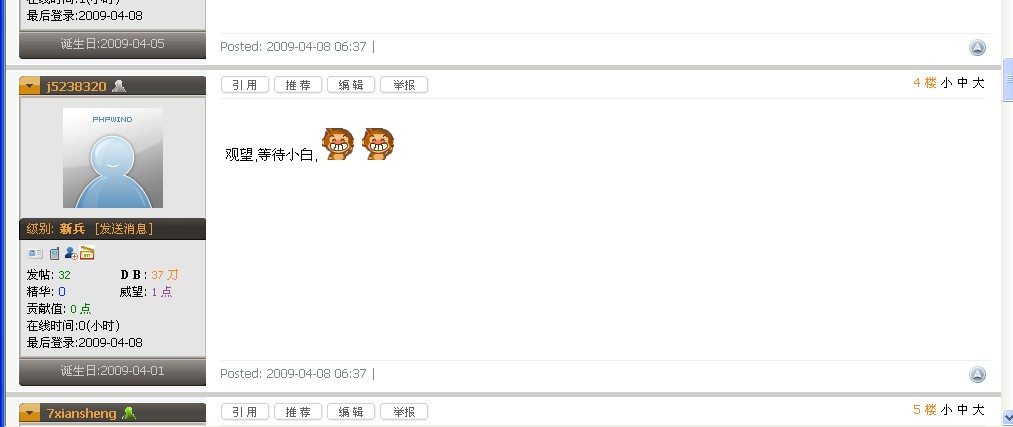
Task: Expand the dropdown arrow next to j5238320
Action: [30, 86]
